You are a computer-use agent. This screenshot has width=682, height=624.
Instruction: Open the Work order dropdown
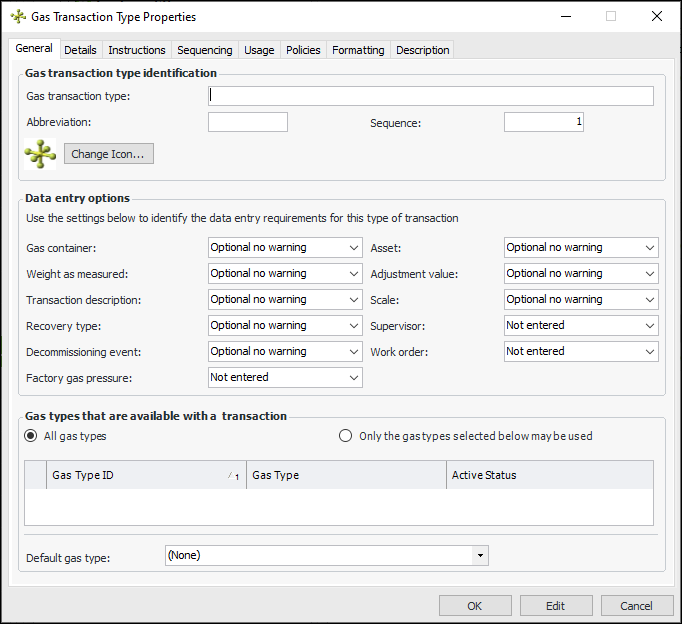point(580,351)
